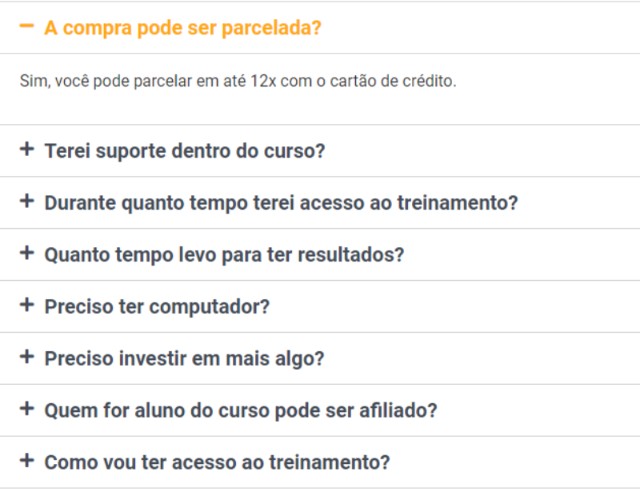Image resolution: width=640 pixels, height=489 pixels.
Task: Click blank row space right of 'Preciso investir em mais algo?'
Action: pos(482,358)
